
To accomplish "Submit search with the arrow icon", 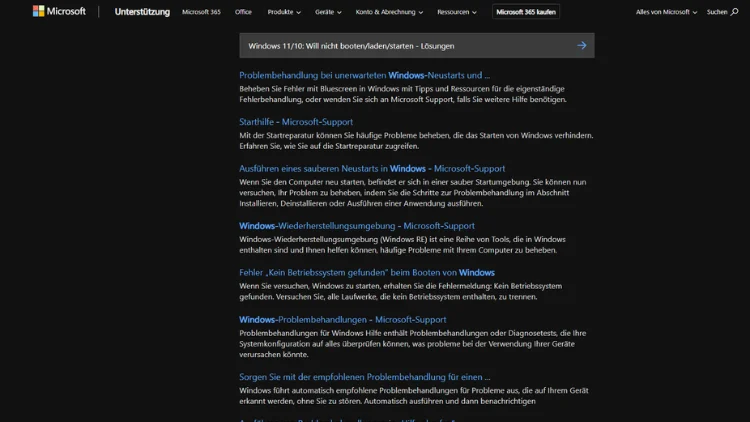I will (x=582, y=45).
